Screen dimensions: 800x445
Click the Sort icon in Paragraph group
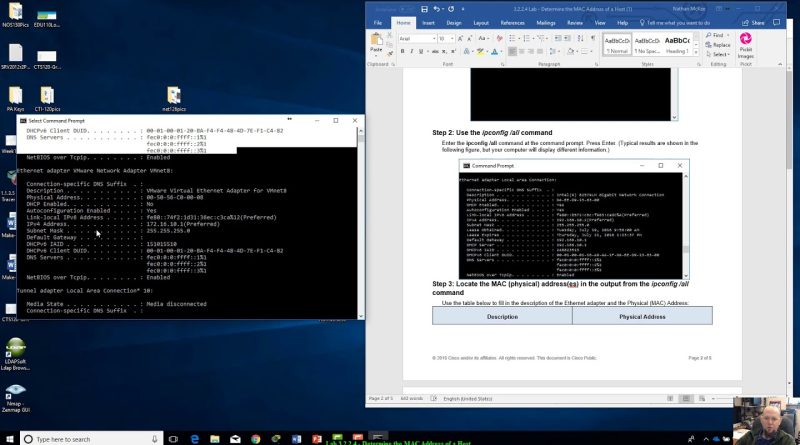581,39
